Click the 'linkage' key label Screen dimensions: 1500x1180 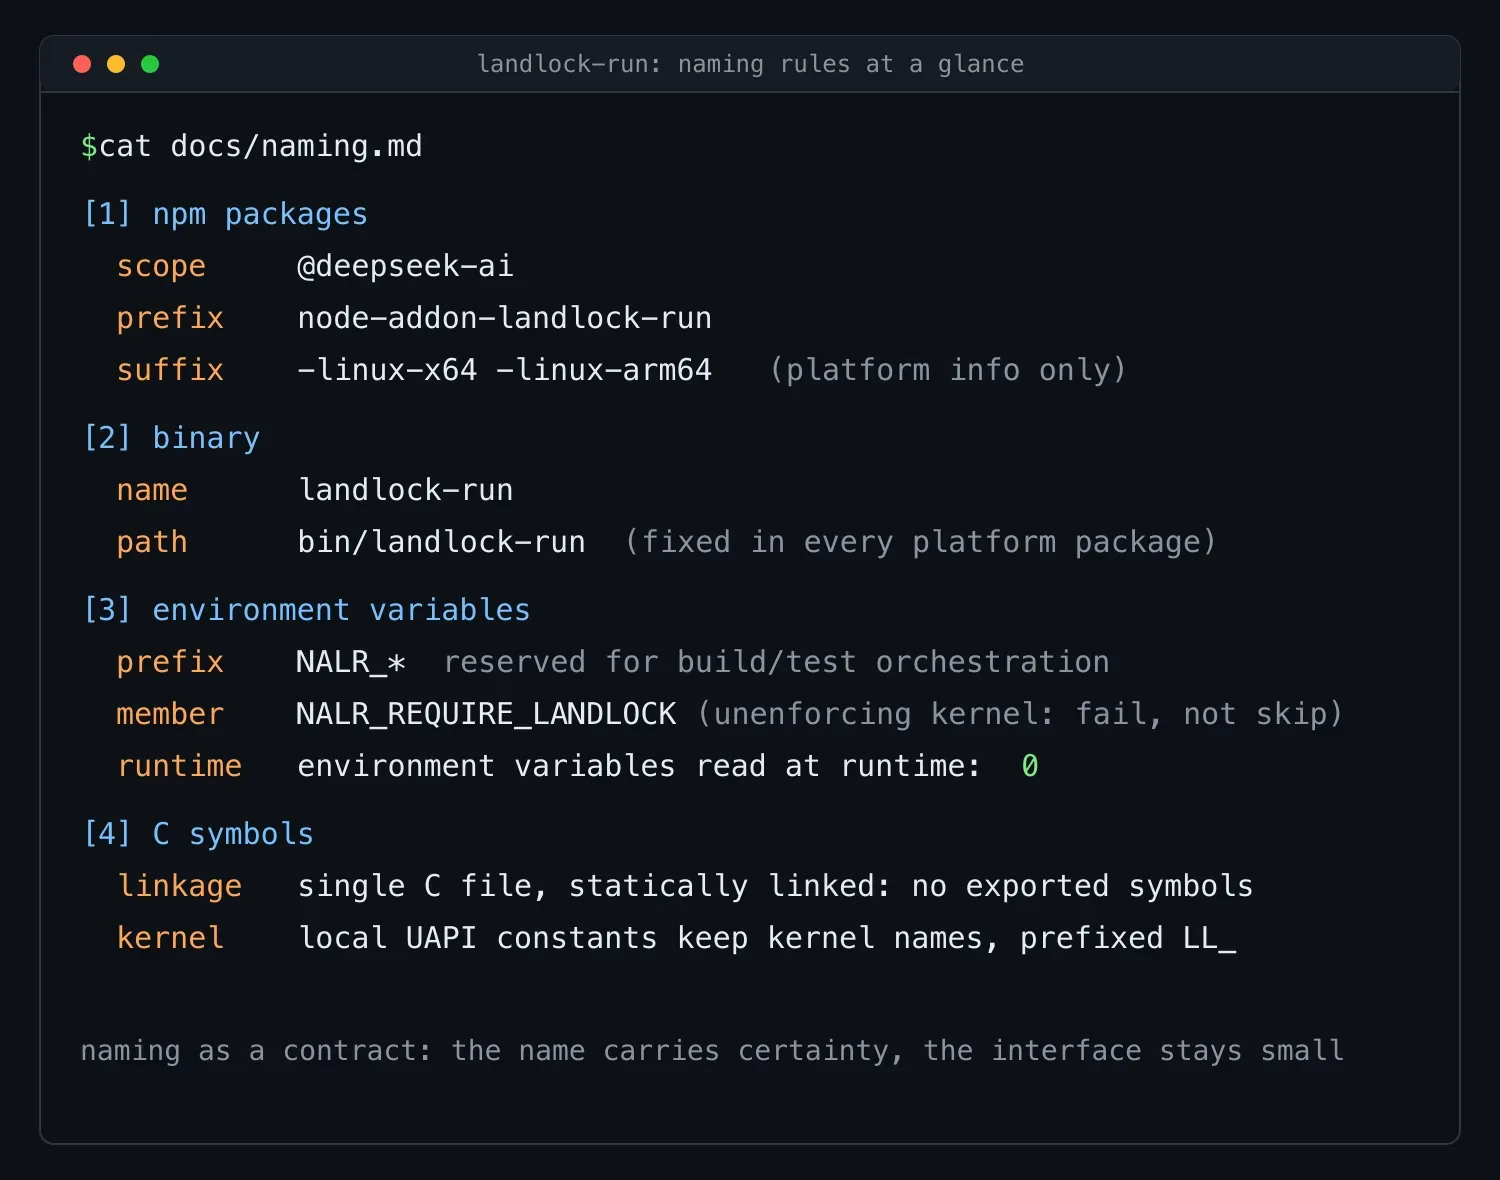(179, 886)
